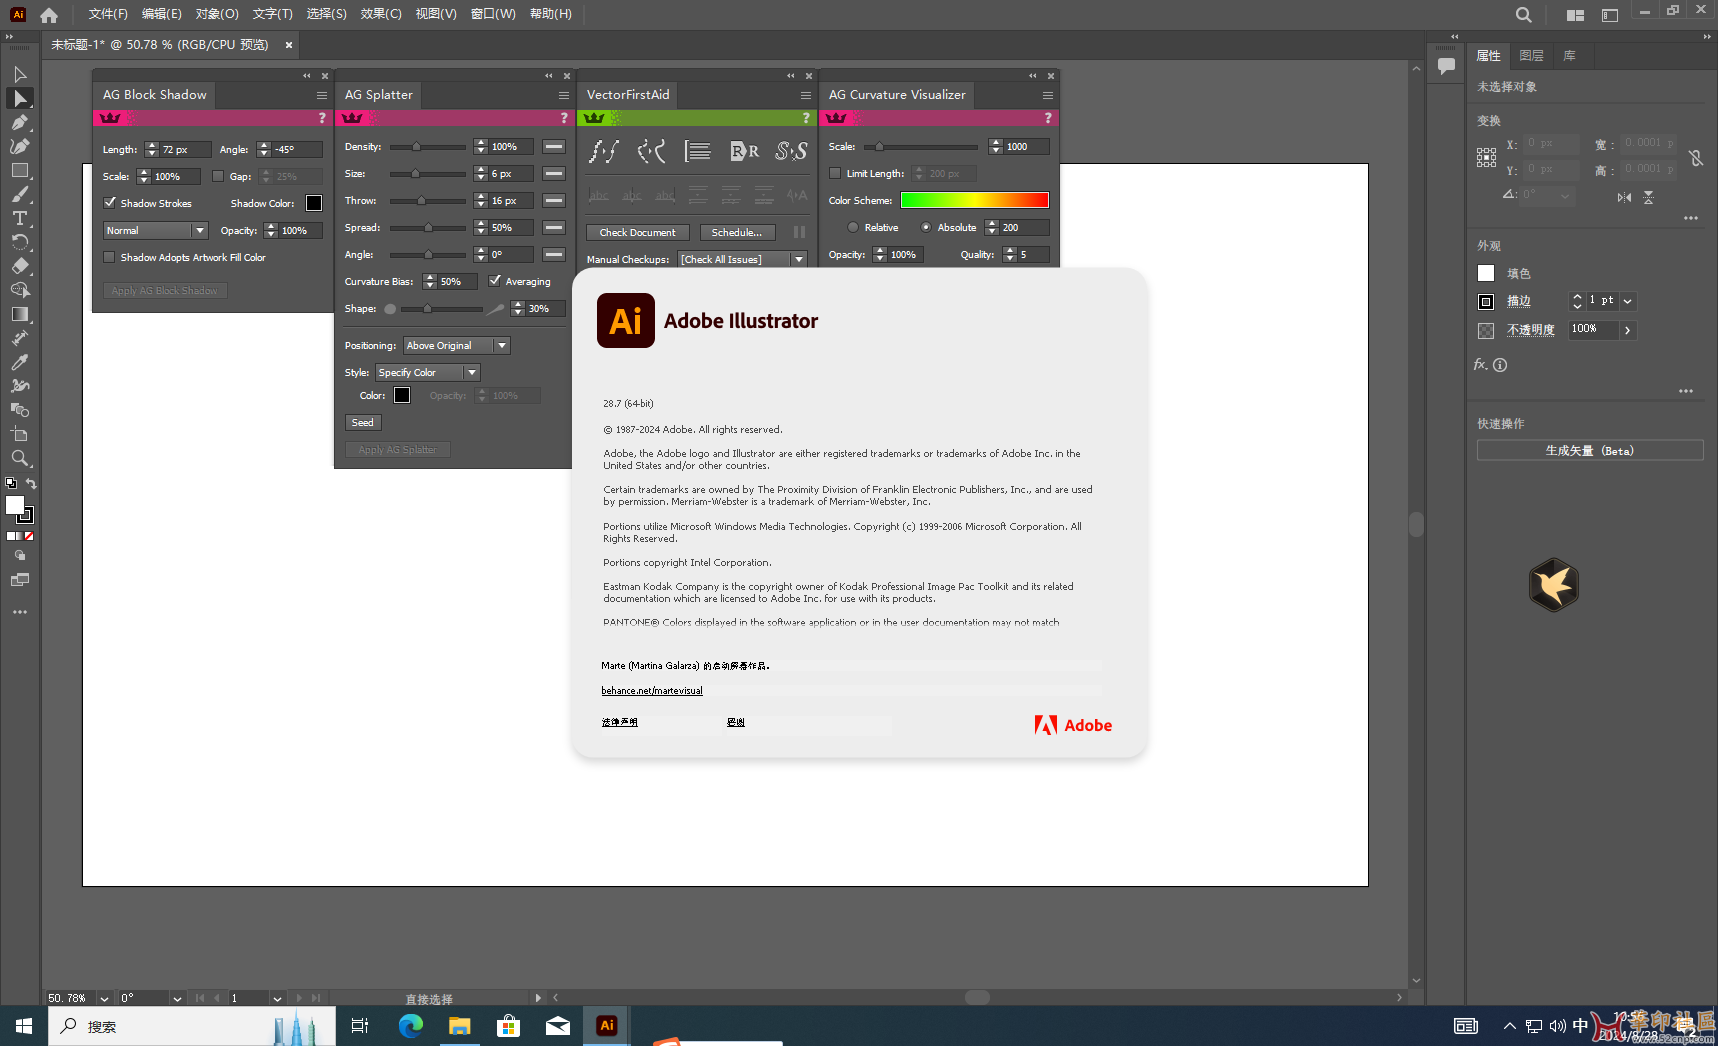
Task: Select the Pen tool in toolbar
Action: [20, 122]
